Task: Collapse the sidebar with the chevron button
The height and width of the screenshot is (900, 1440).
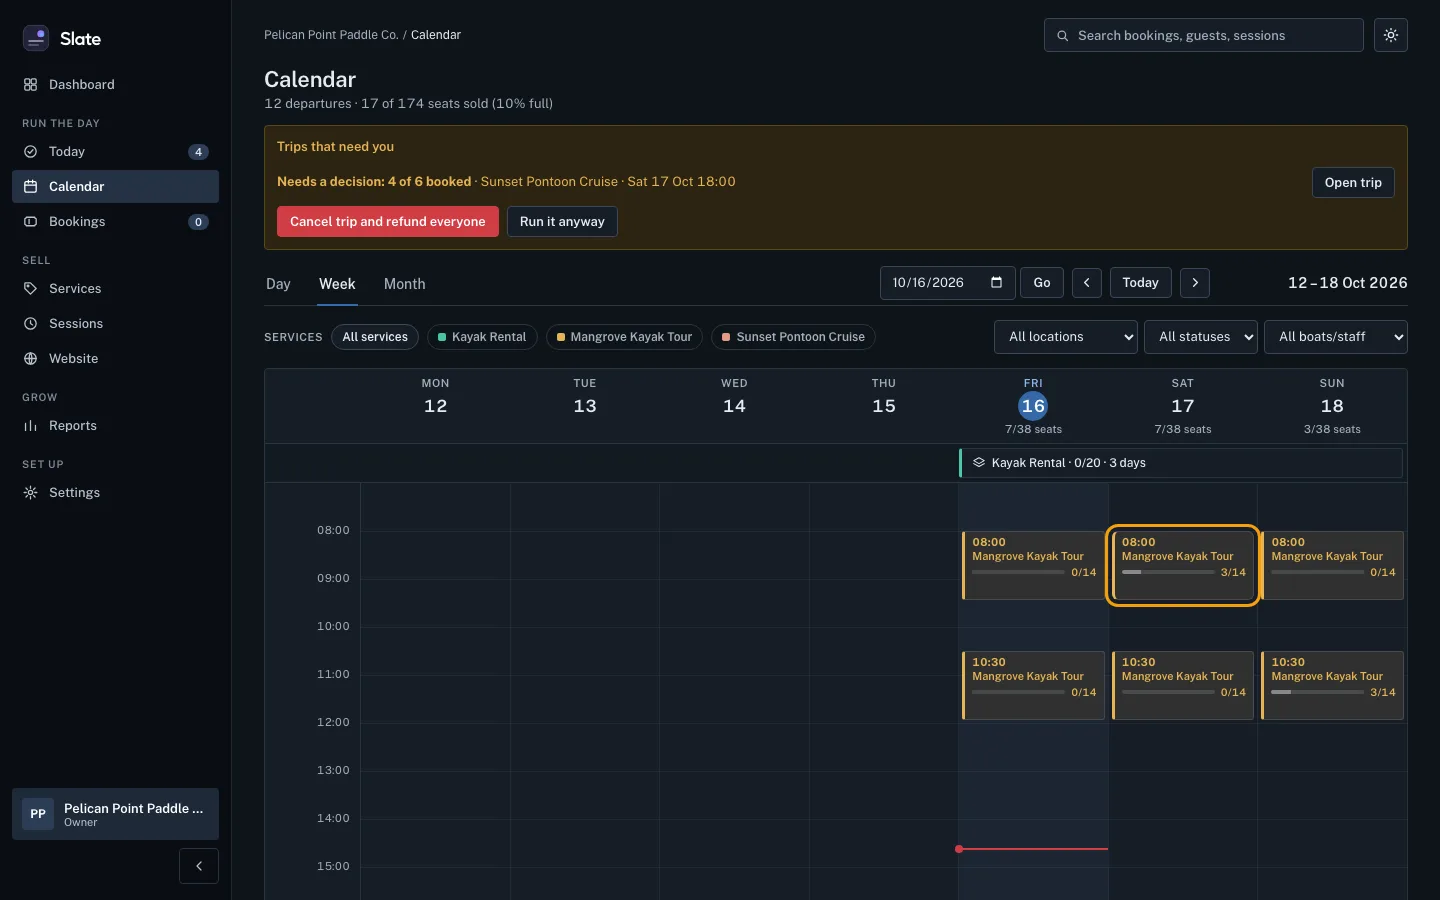Action: pyautogui.click(x=199, y=866)
